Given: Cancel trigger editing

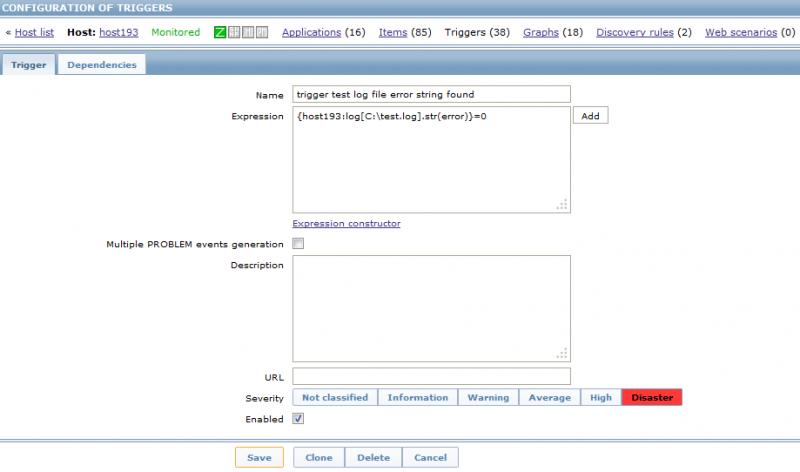Looking at the screenshot, I should (x=430, y=458).
